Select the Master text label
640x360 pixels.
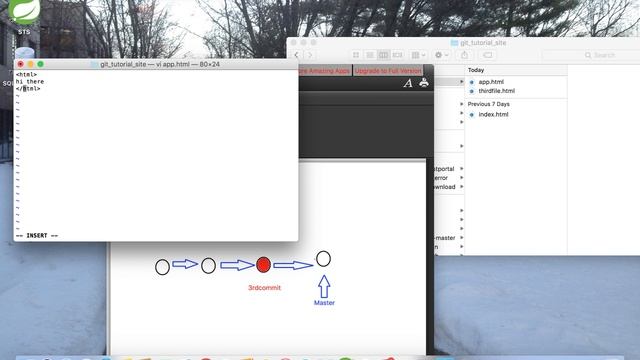(x=324, y=303)
